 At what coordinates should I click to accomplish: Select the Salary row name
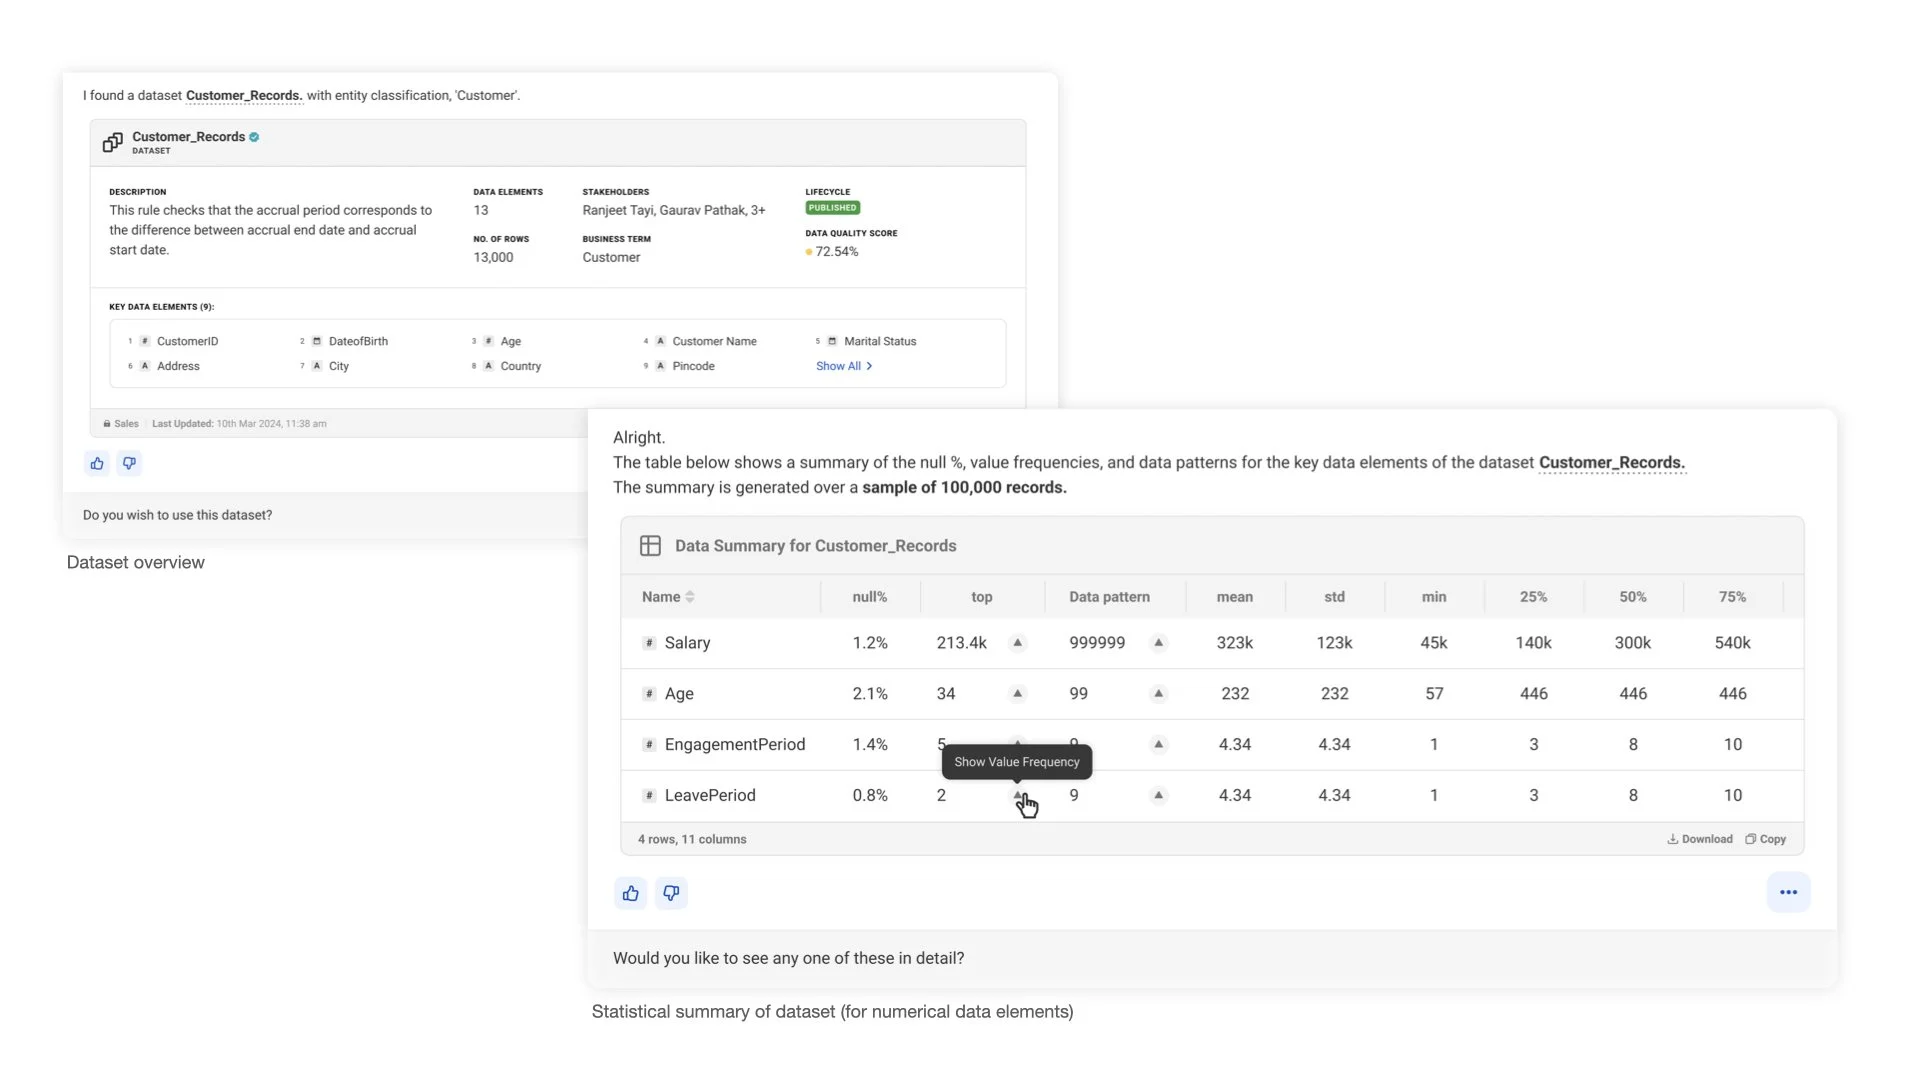[x=687, y=643]
